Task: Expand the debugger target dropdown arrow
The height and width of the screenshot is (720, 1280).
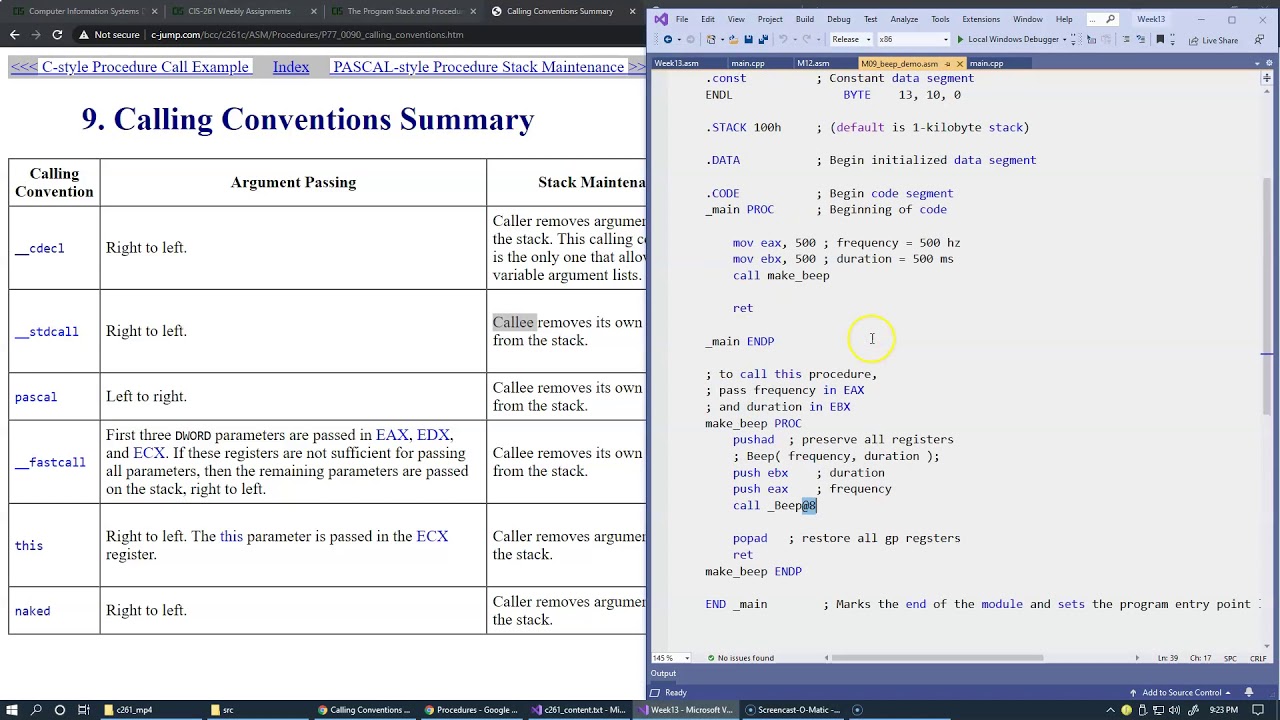Action: click(1064, 39)
